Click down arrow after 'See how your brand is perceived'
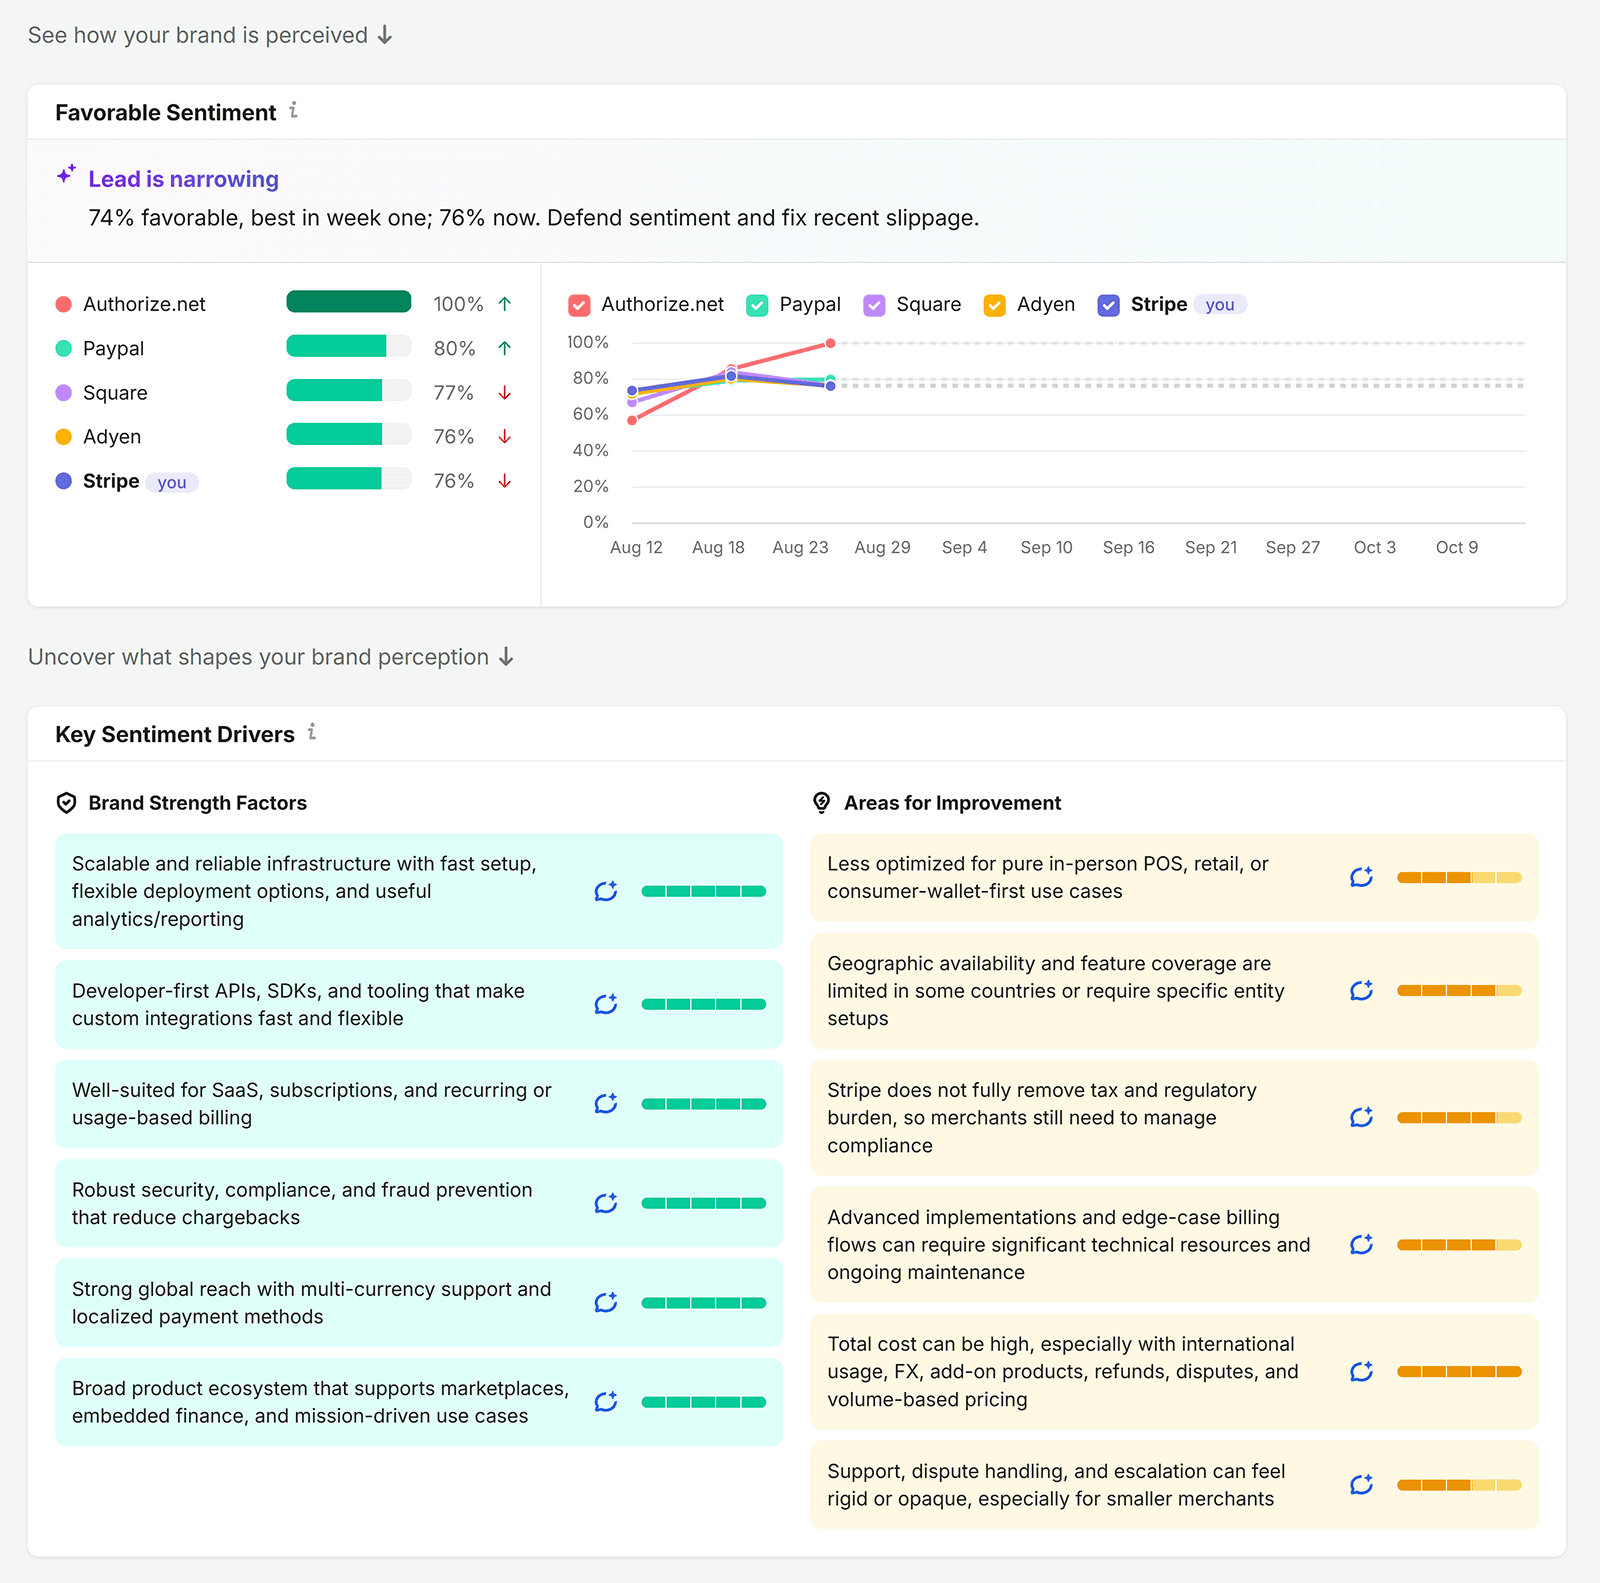Viewport: 1600px width, 1583px height. (385, 35)
